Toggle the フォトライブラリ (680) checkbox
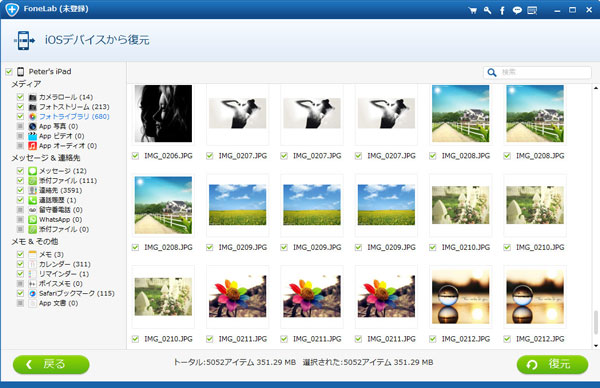 tap(20, 116)
